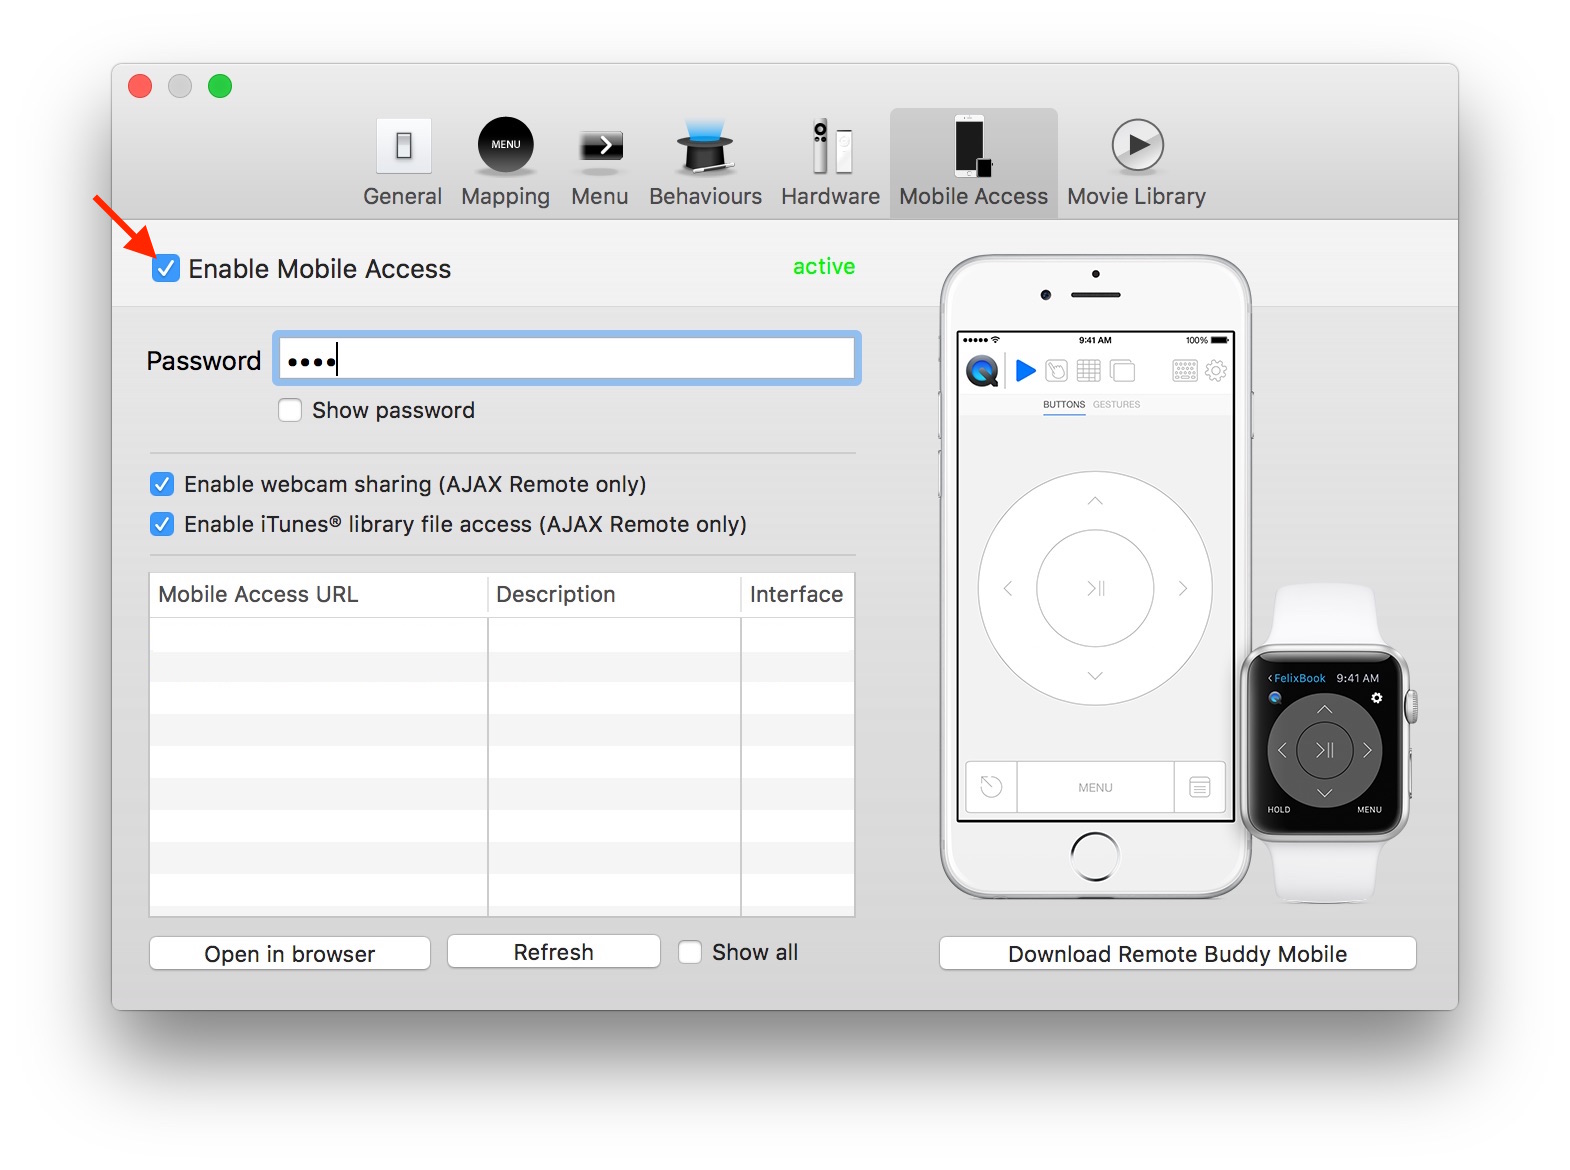Click the grid icon in phone preview

(x=1089, y=371)
